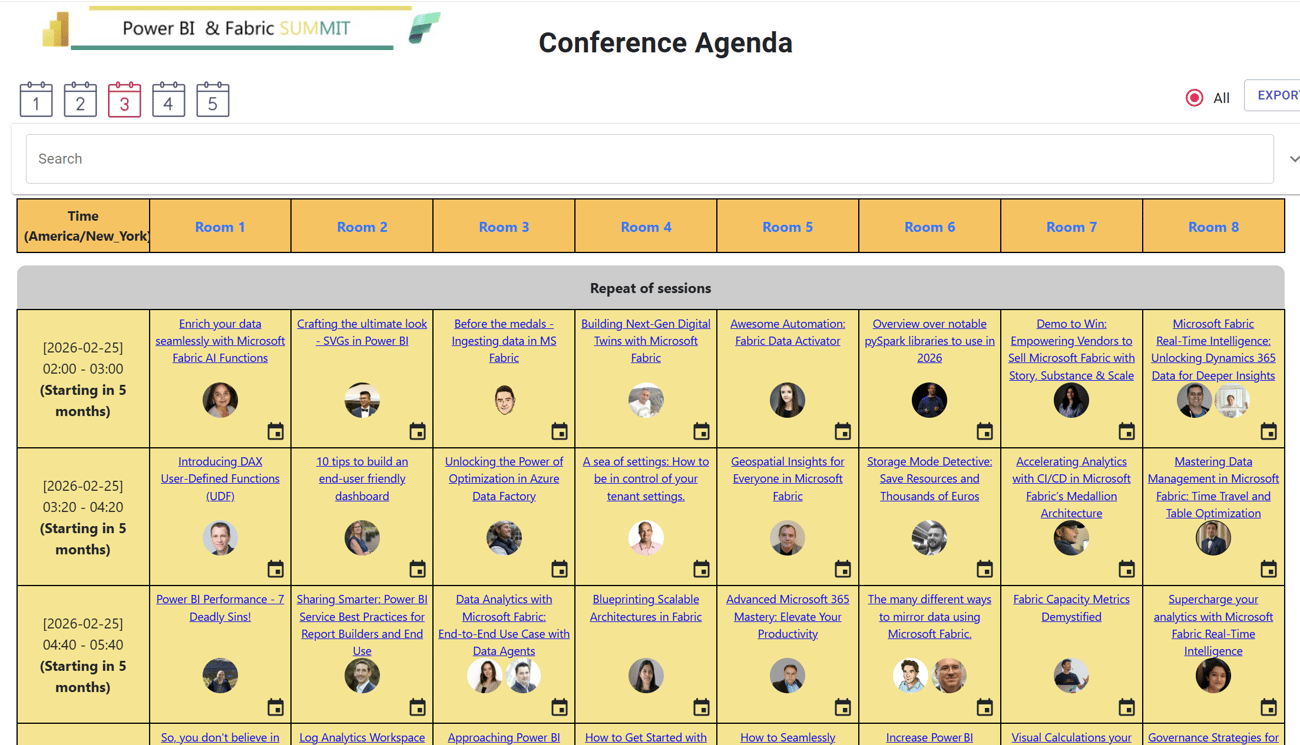1300x745 pixels.
Task: Open day 4 agenda calendar icon
Action: pos(168,100)
